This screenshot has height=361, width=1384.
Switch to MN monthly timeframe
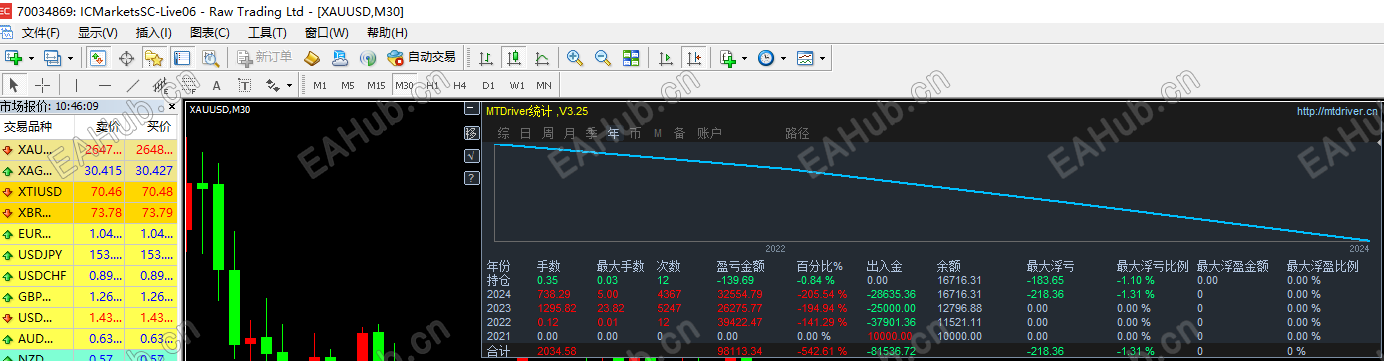click(x=544, y=85)
